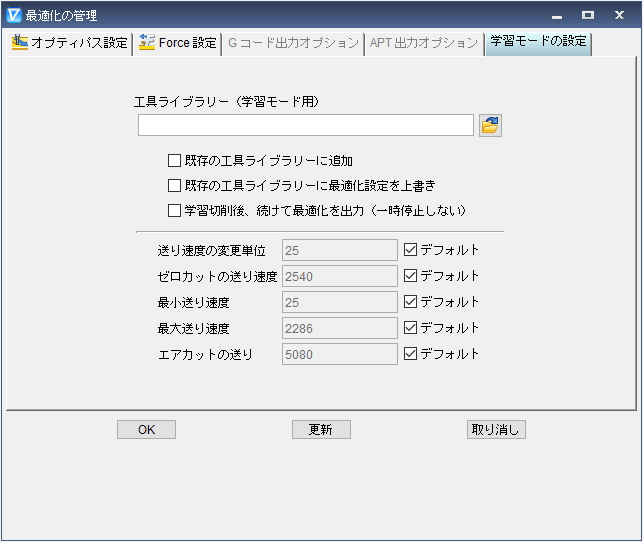This screenshot has height=542, width=643.
Task: Enable 既存の工具ライブラリーに追加 checkbox
Action: (175, 160)
